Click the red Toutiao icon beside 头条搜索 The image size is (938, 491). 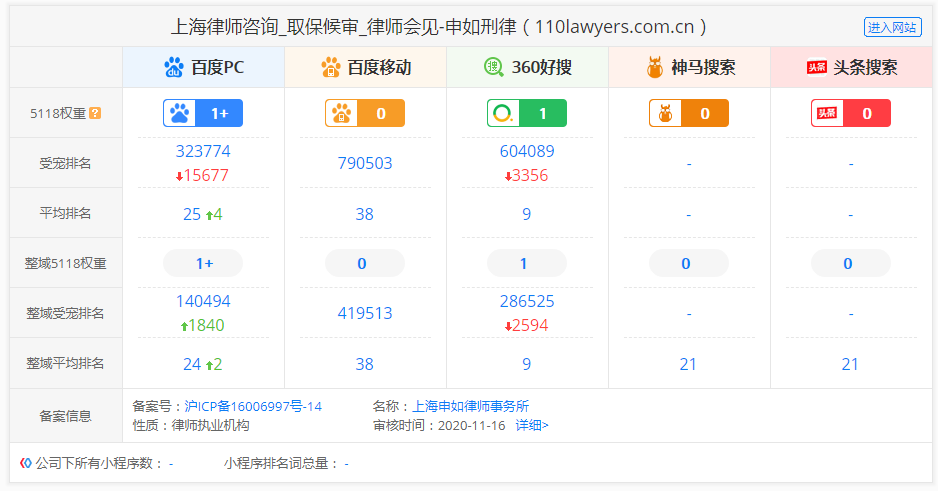817,68
